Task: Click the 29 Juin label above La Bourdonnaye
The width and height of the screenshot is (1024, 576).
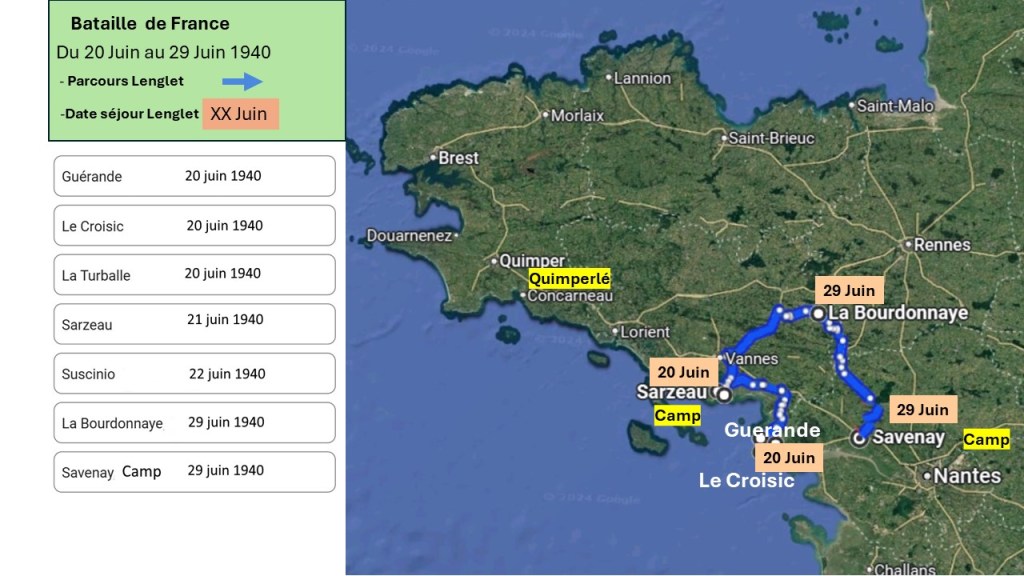Action: click(849, 291)
